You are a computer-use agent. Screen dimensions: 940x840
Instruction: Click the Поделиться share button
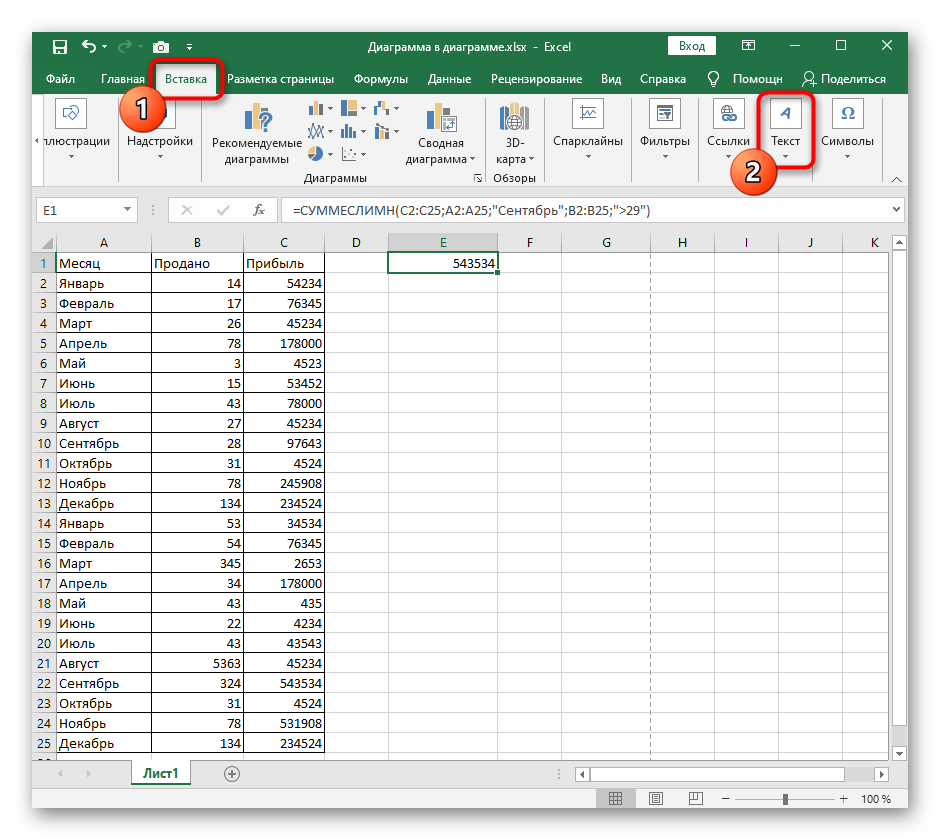point(844,79)
